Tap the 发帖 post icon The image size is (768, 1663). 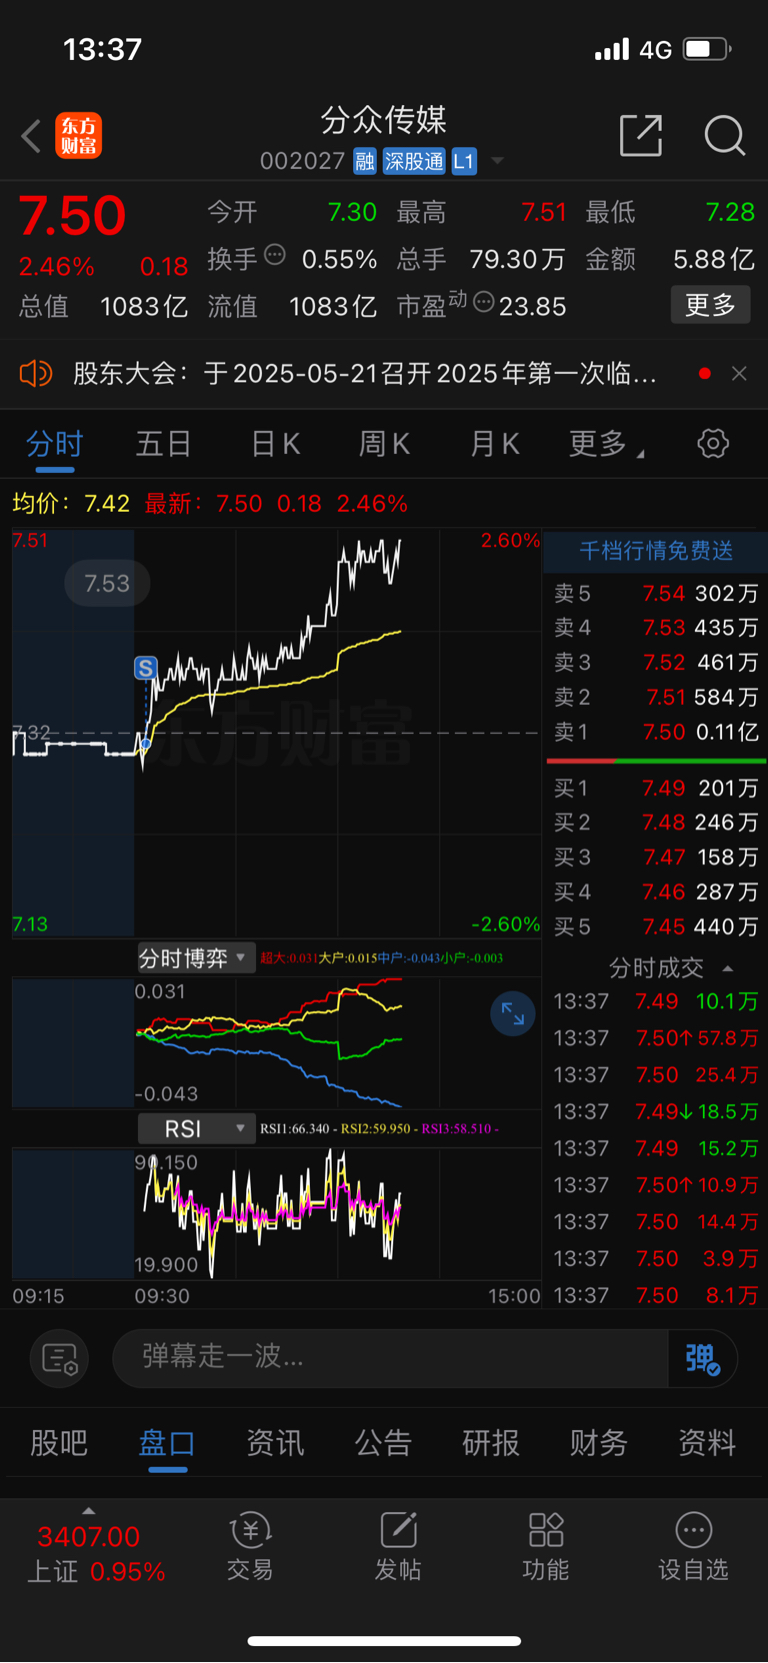(398, 1547)
